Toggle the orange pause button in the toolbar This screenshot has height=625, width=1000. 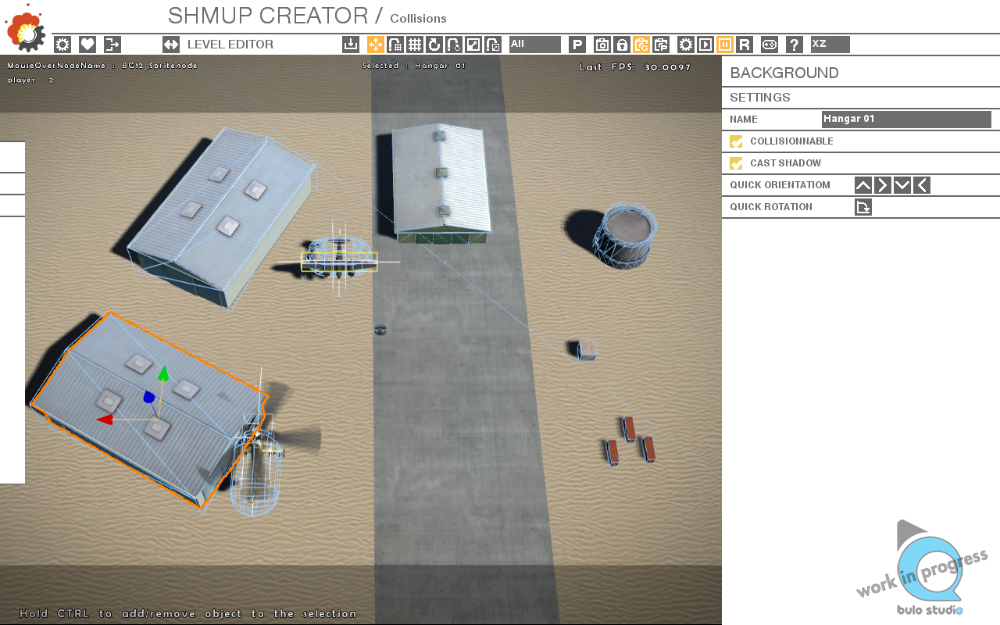tap(725, 44)
